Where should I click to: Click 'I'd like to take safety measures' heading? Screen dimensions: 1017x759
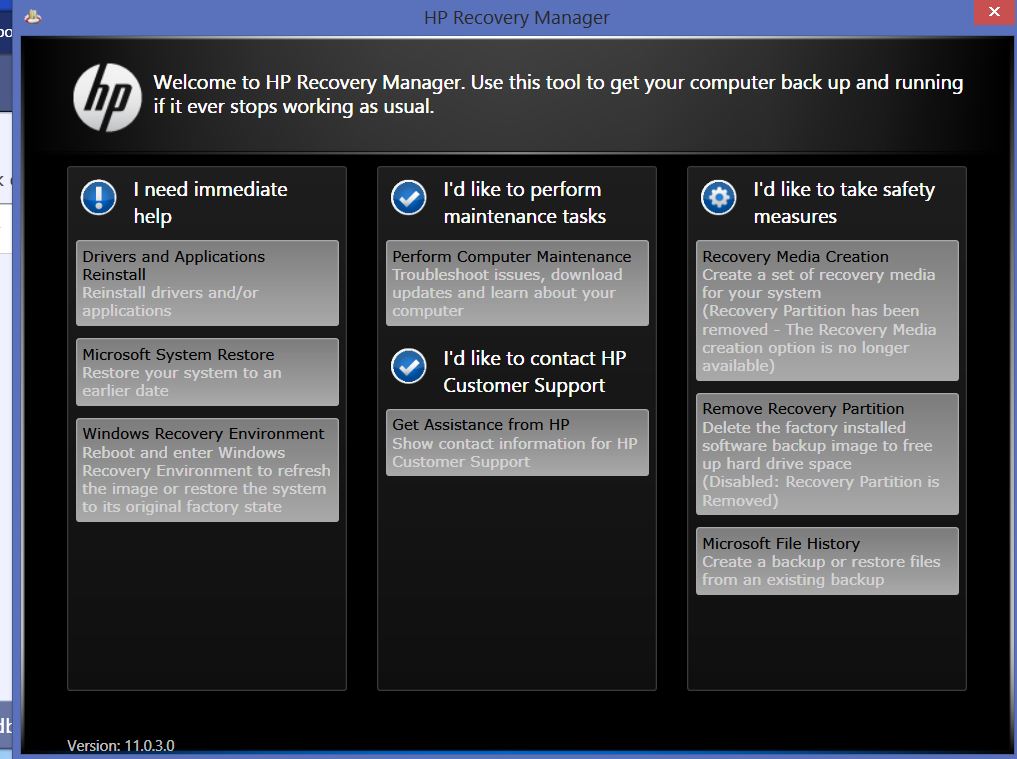tap(844, 202)
